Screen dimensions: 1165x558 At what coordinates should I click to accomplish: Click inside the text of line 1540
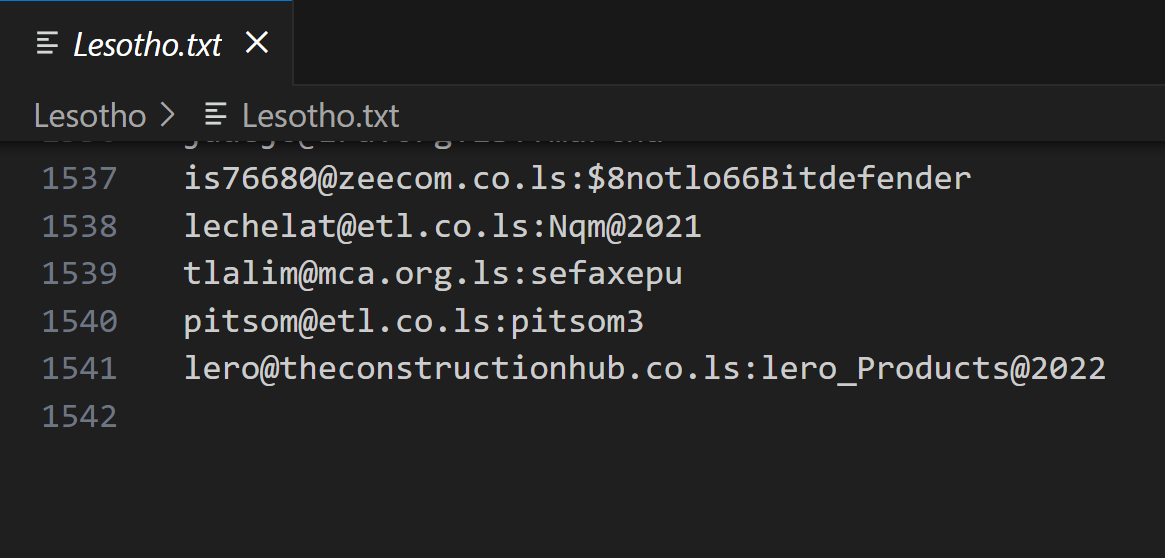(x=413, y=321)
